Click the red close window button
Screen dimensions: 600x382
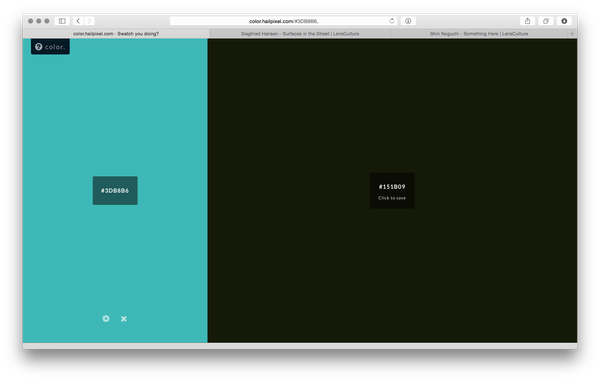click(x=31, y=21)
